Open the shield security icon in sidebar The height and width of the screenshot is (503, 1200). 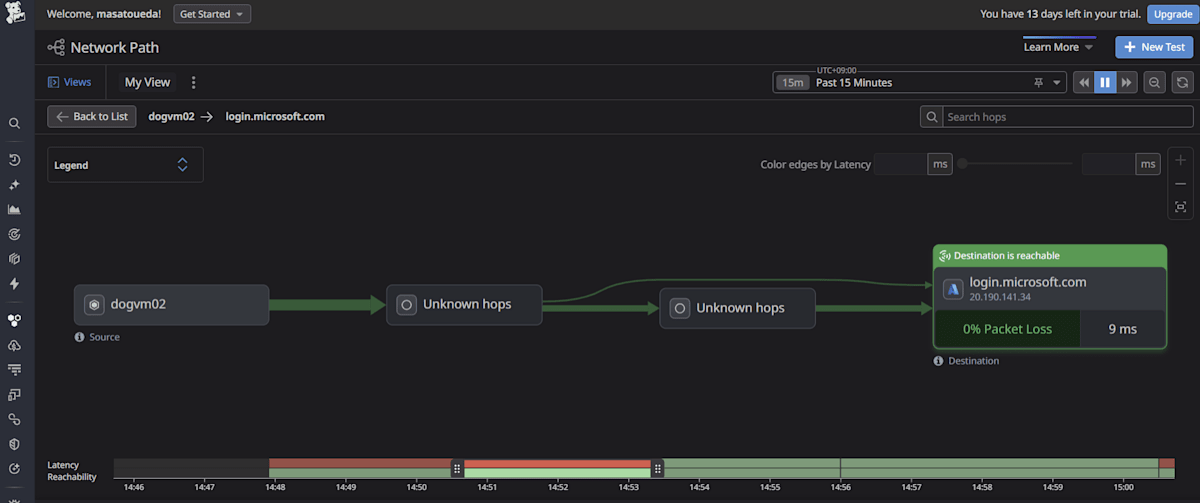click(x=15, y=444)
